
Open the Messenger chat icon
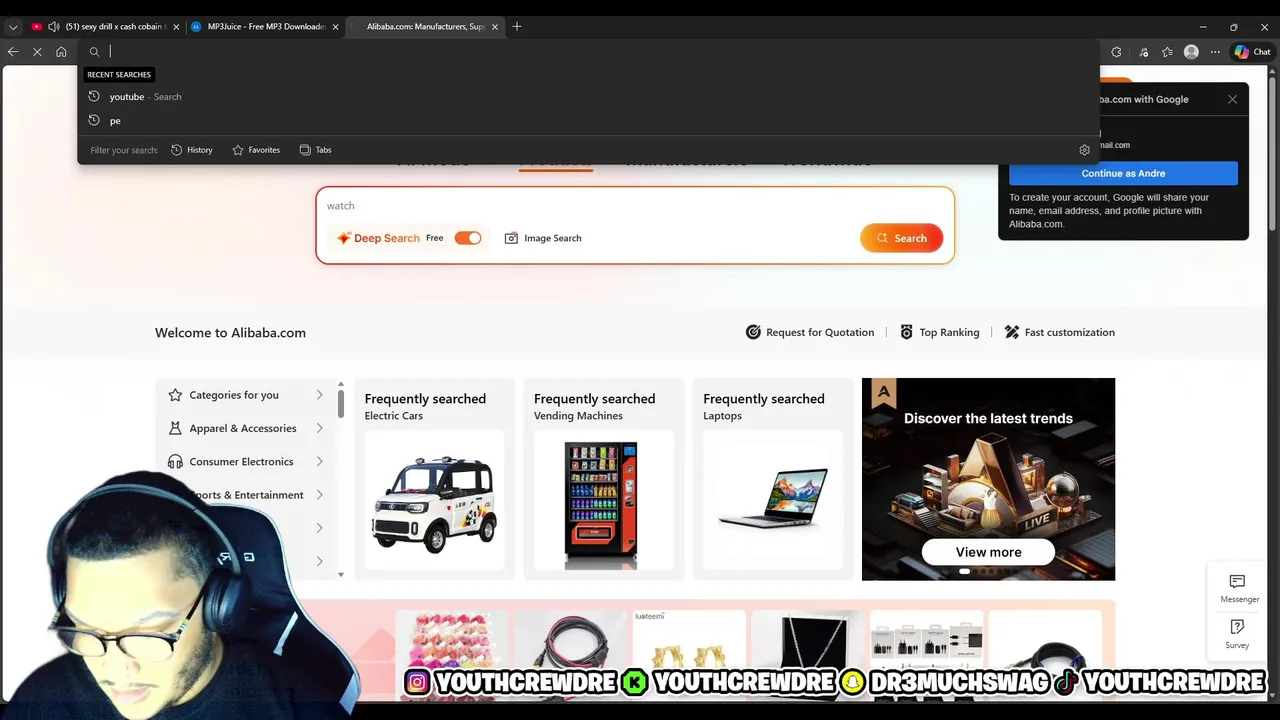click(1237, 582)
